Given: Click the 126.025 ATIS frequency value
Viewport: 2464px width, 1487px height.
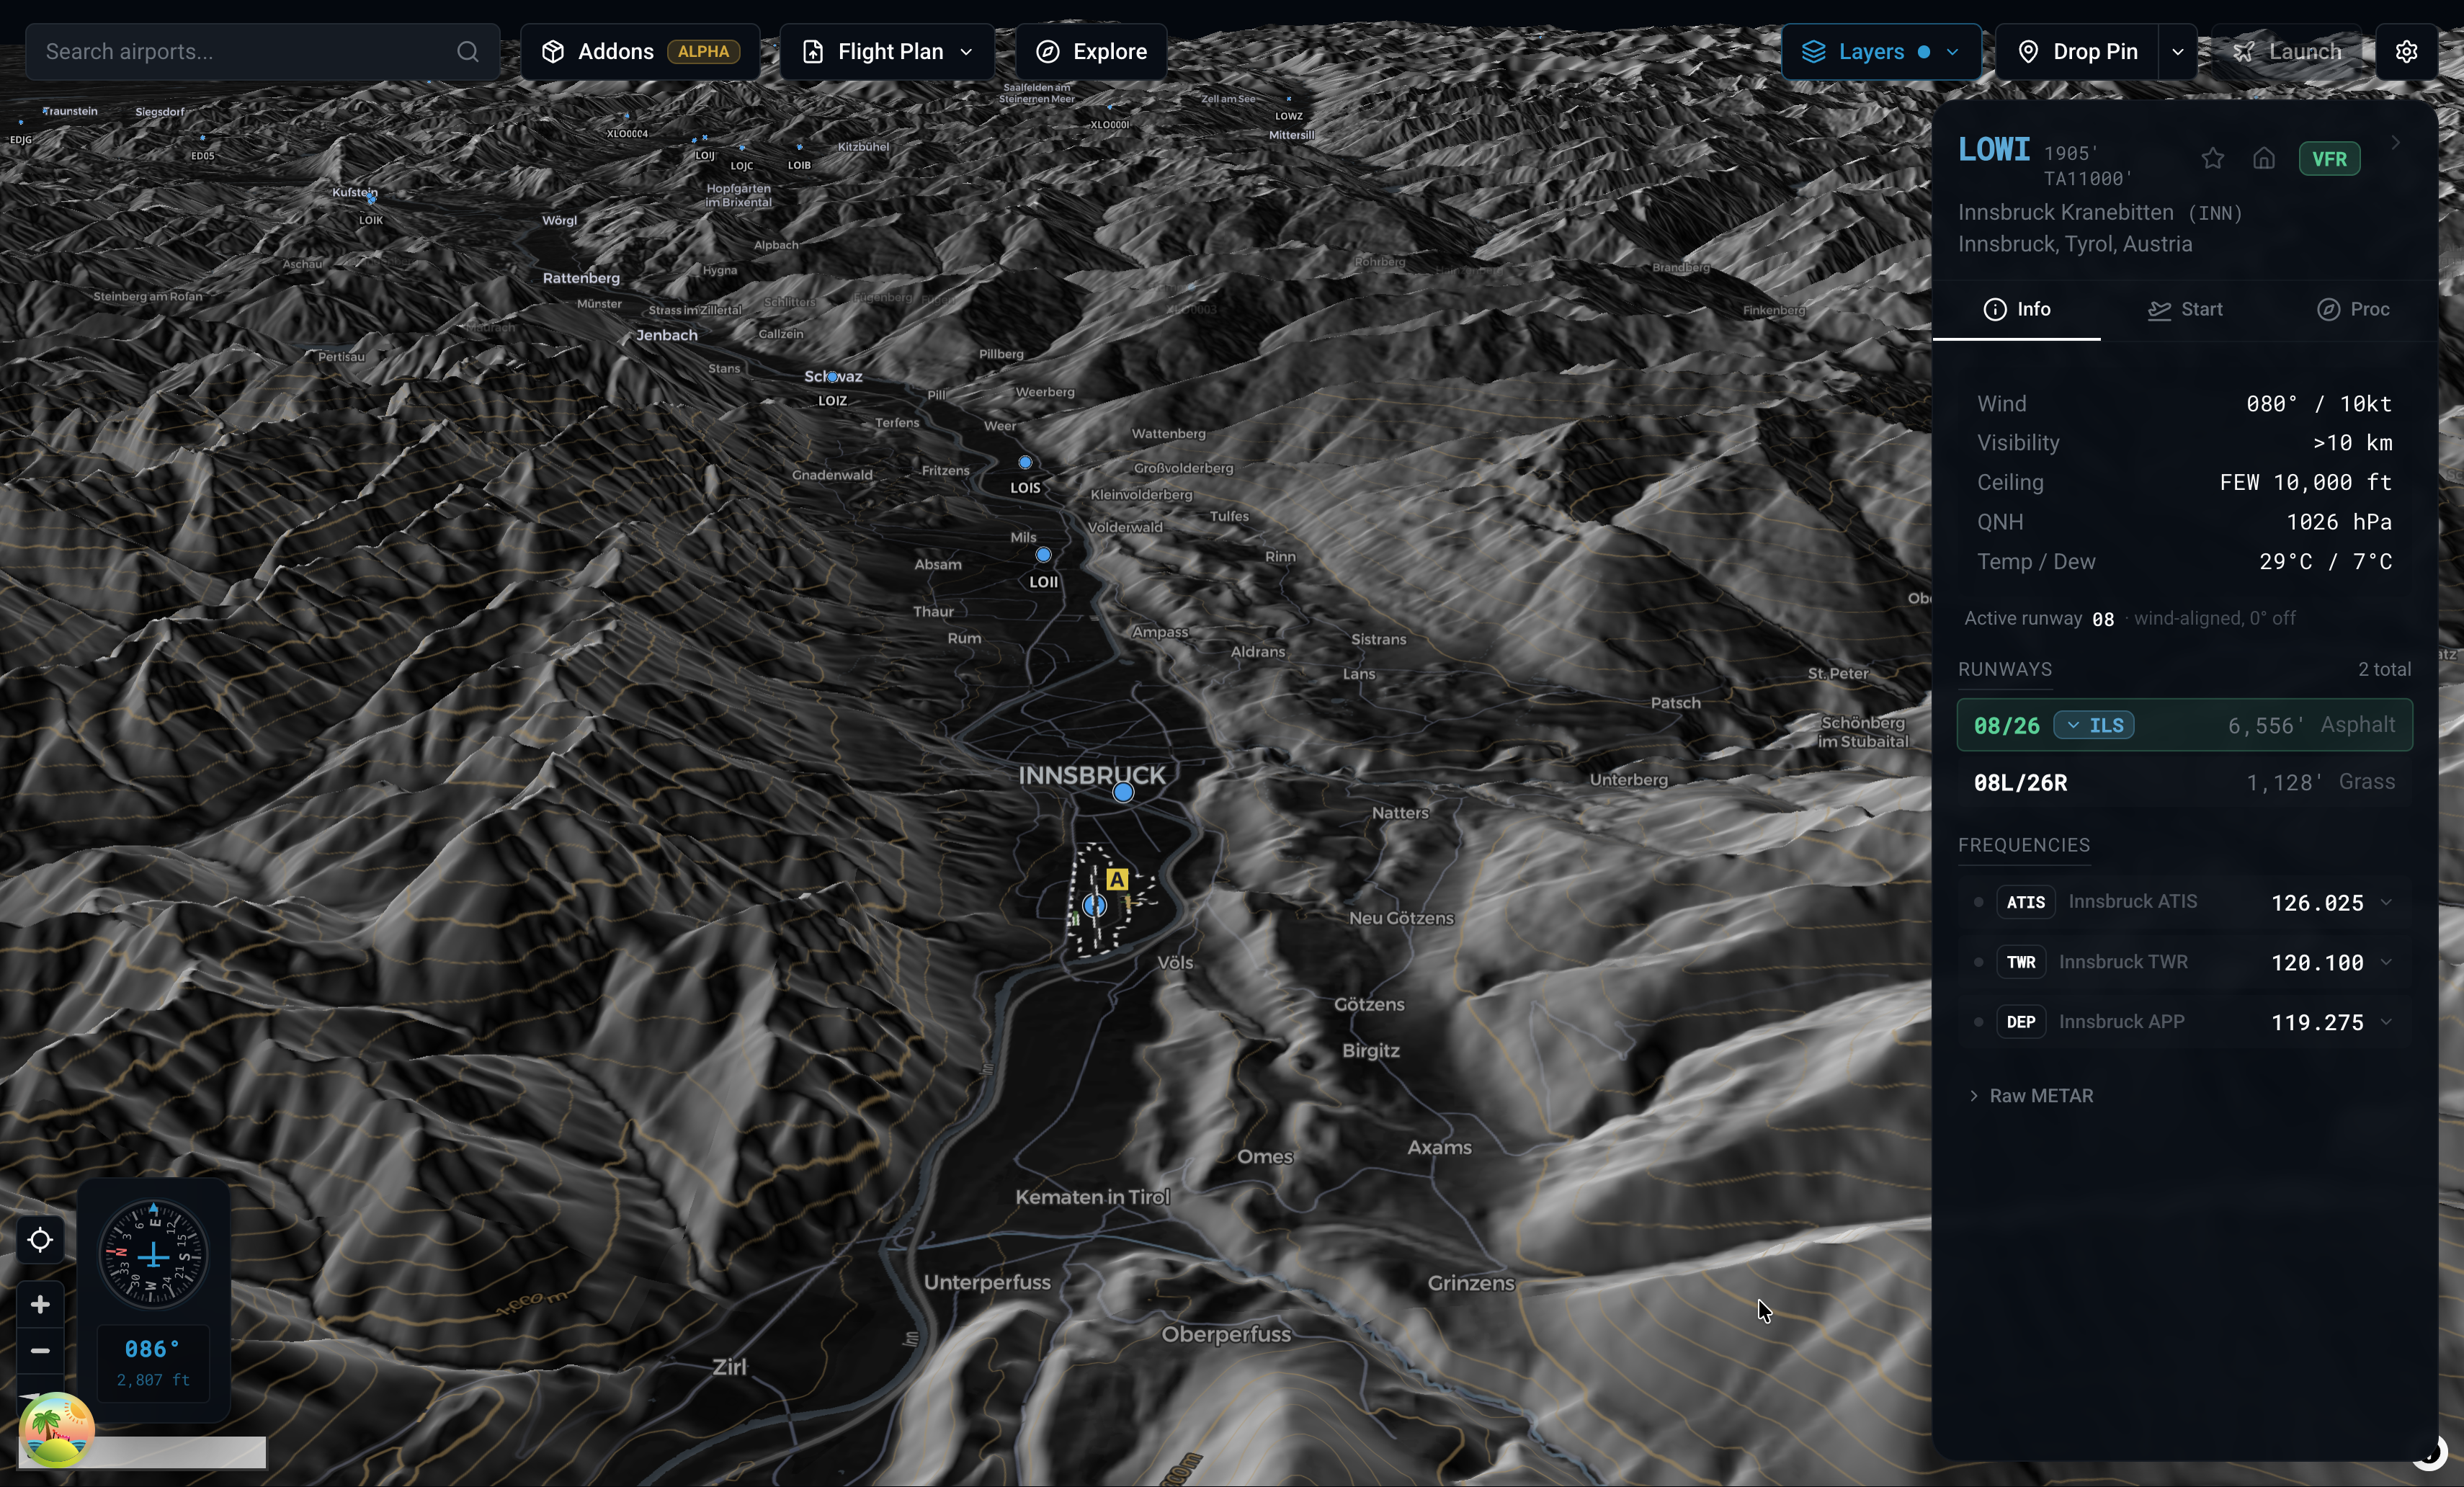Looking at the screenshot, I should 2317,903.
